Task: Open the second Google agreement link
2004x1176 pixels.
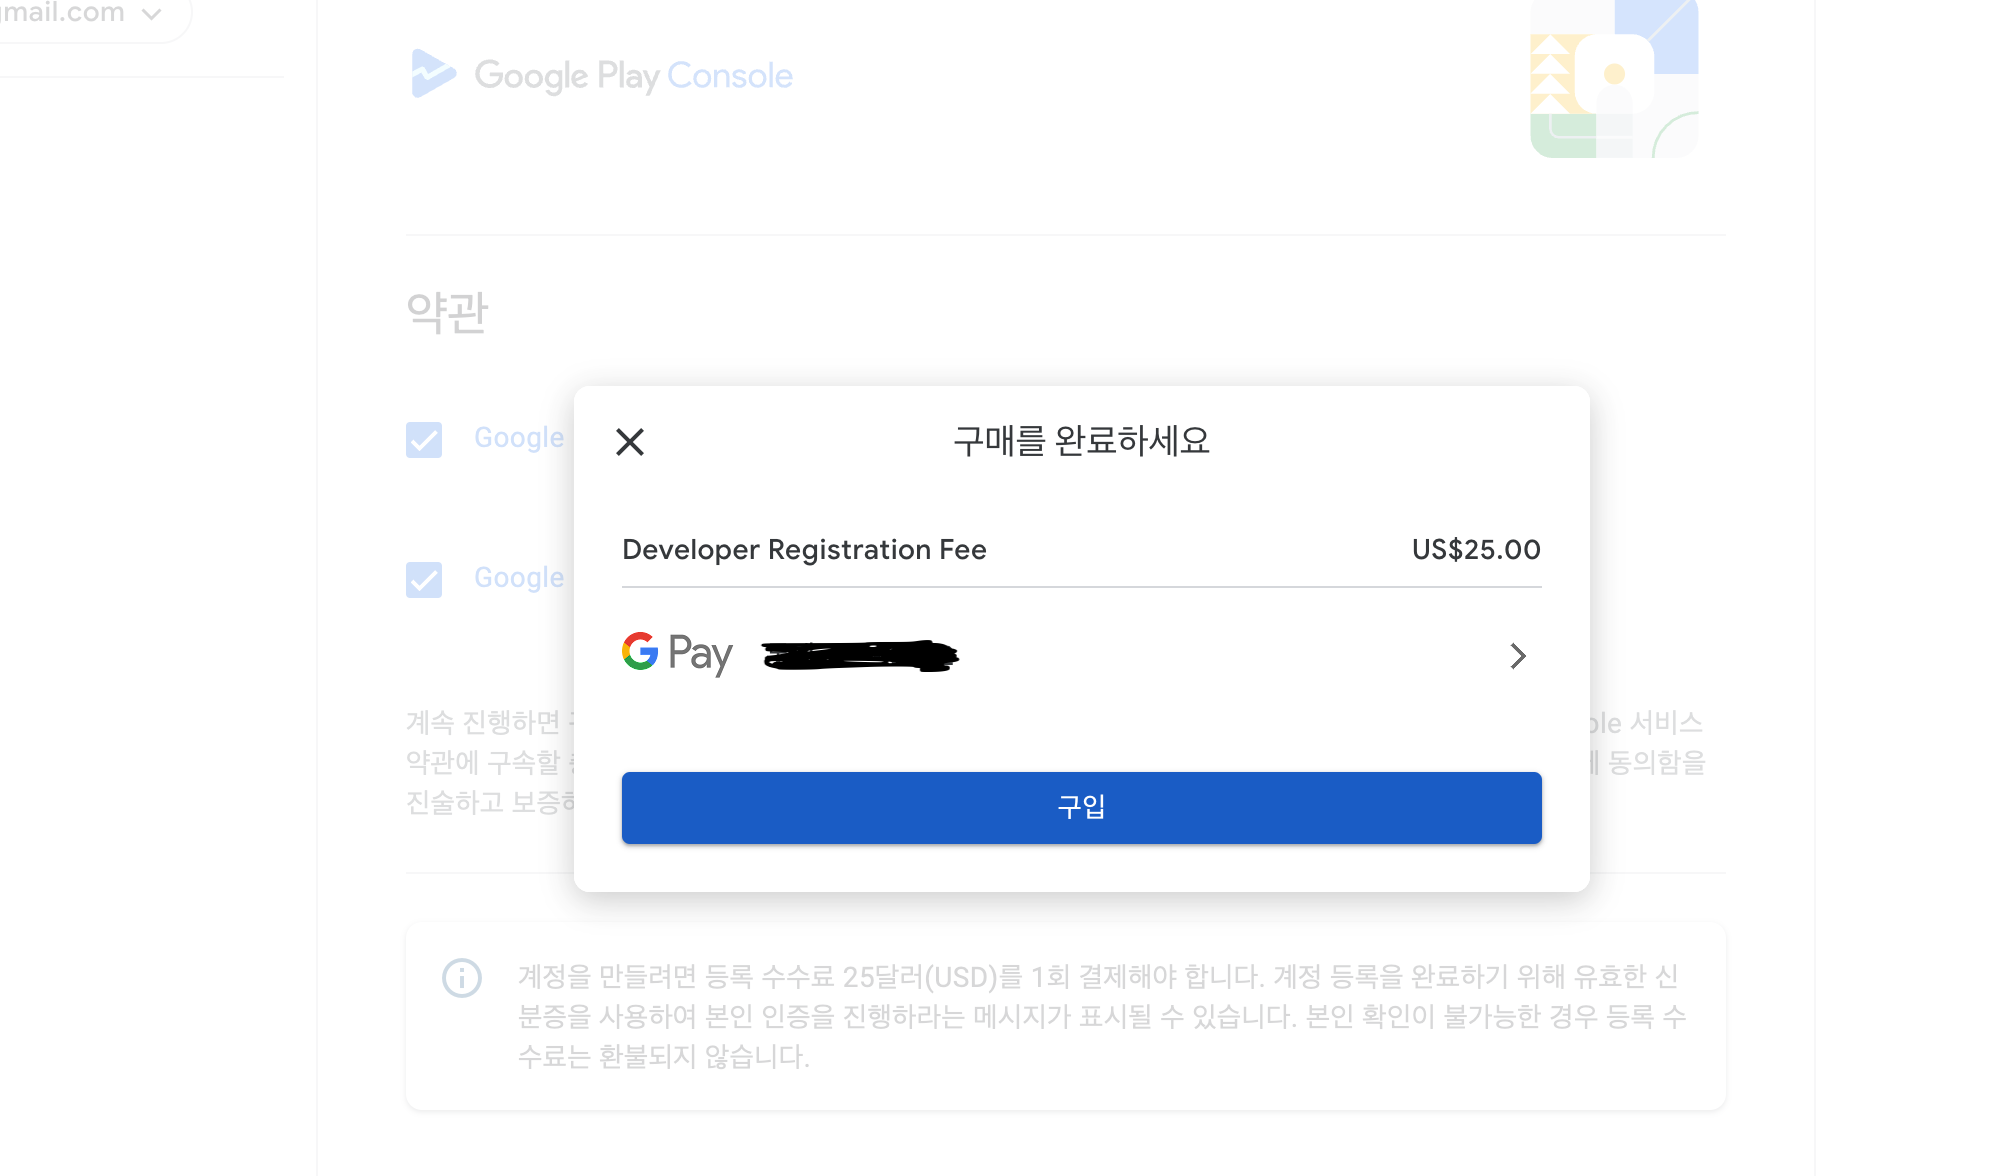Action: pos(519,578)
